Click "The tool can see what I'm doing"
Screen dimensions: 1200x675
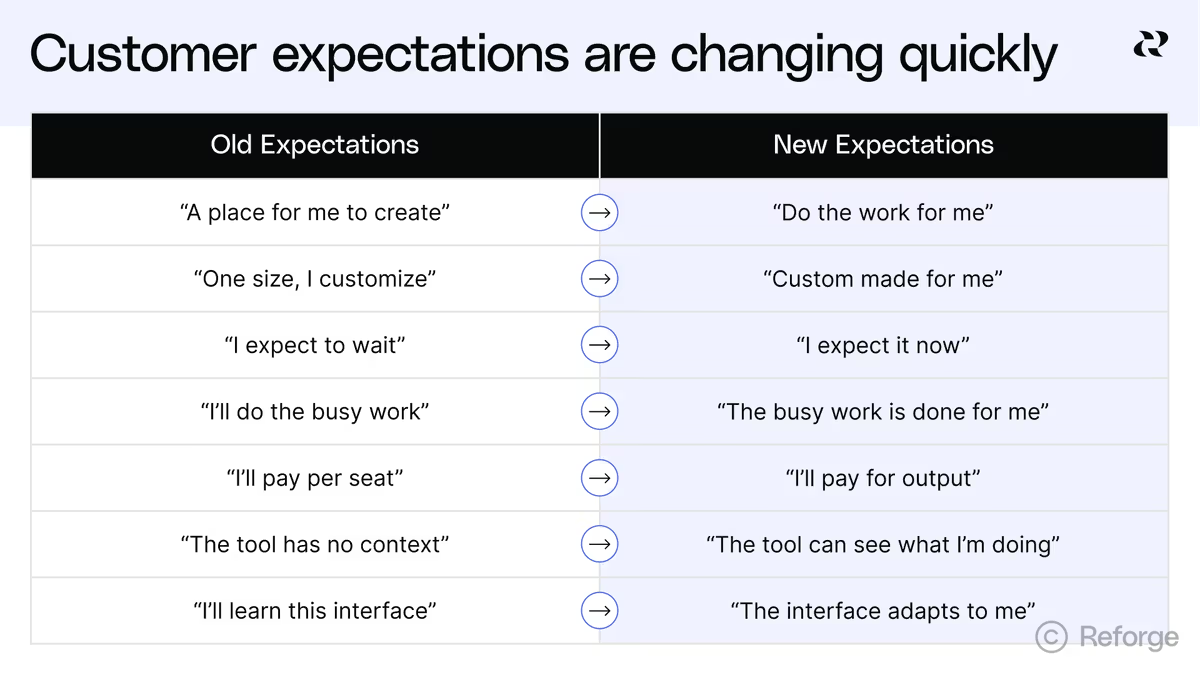[x=883, y=544]
